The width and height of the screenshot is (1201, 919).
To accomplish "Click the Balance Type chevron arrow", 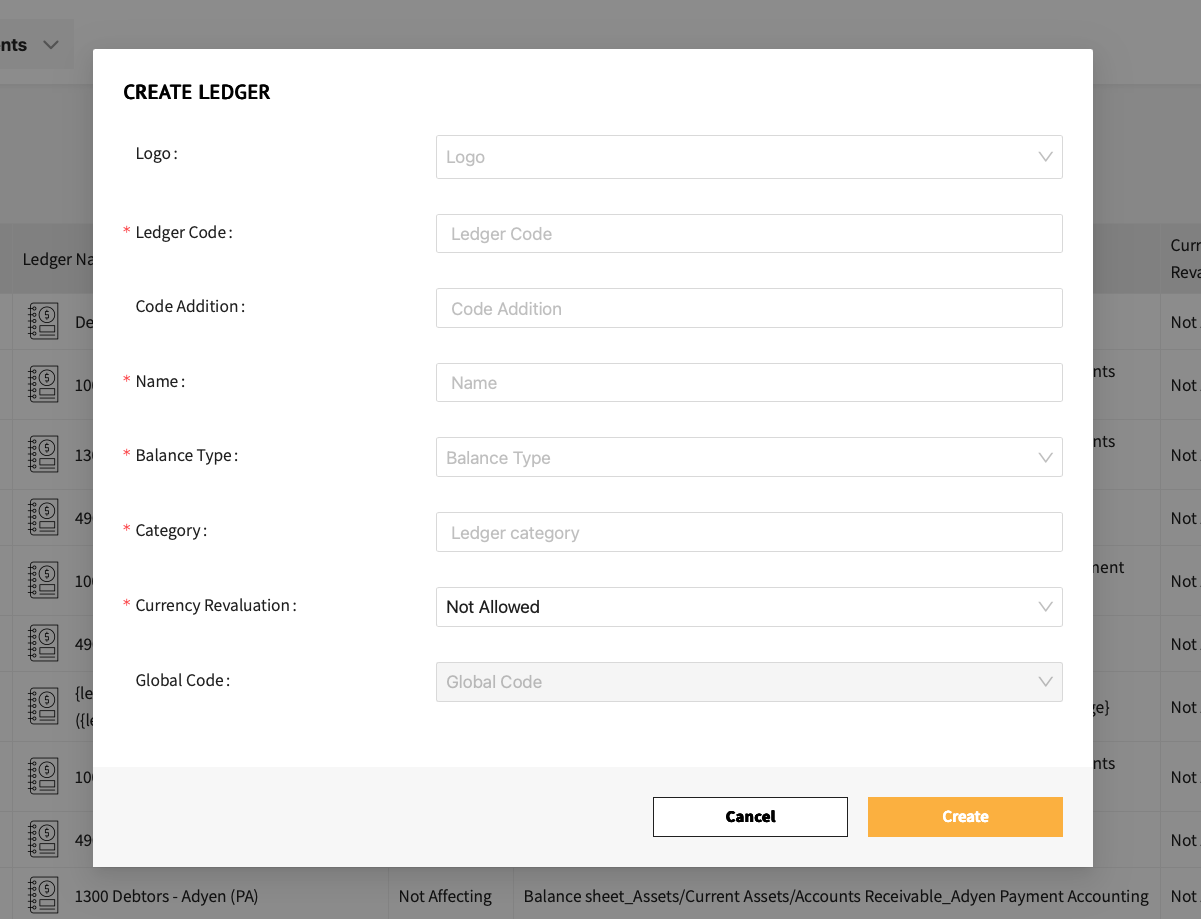I will point(1045,457).
